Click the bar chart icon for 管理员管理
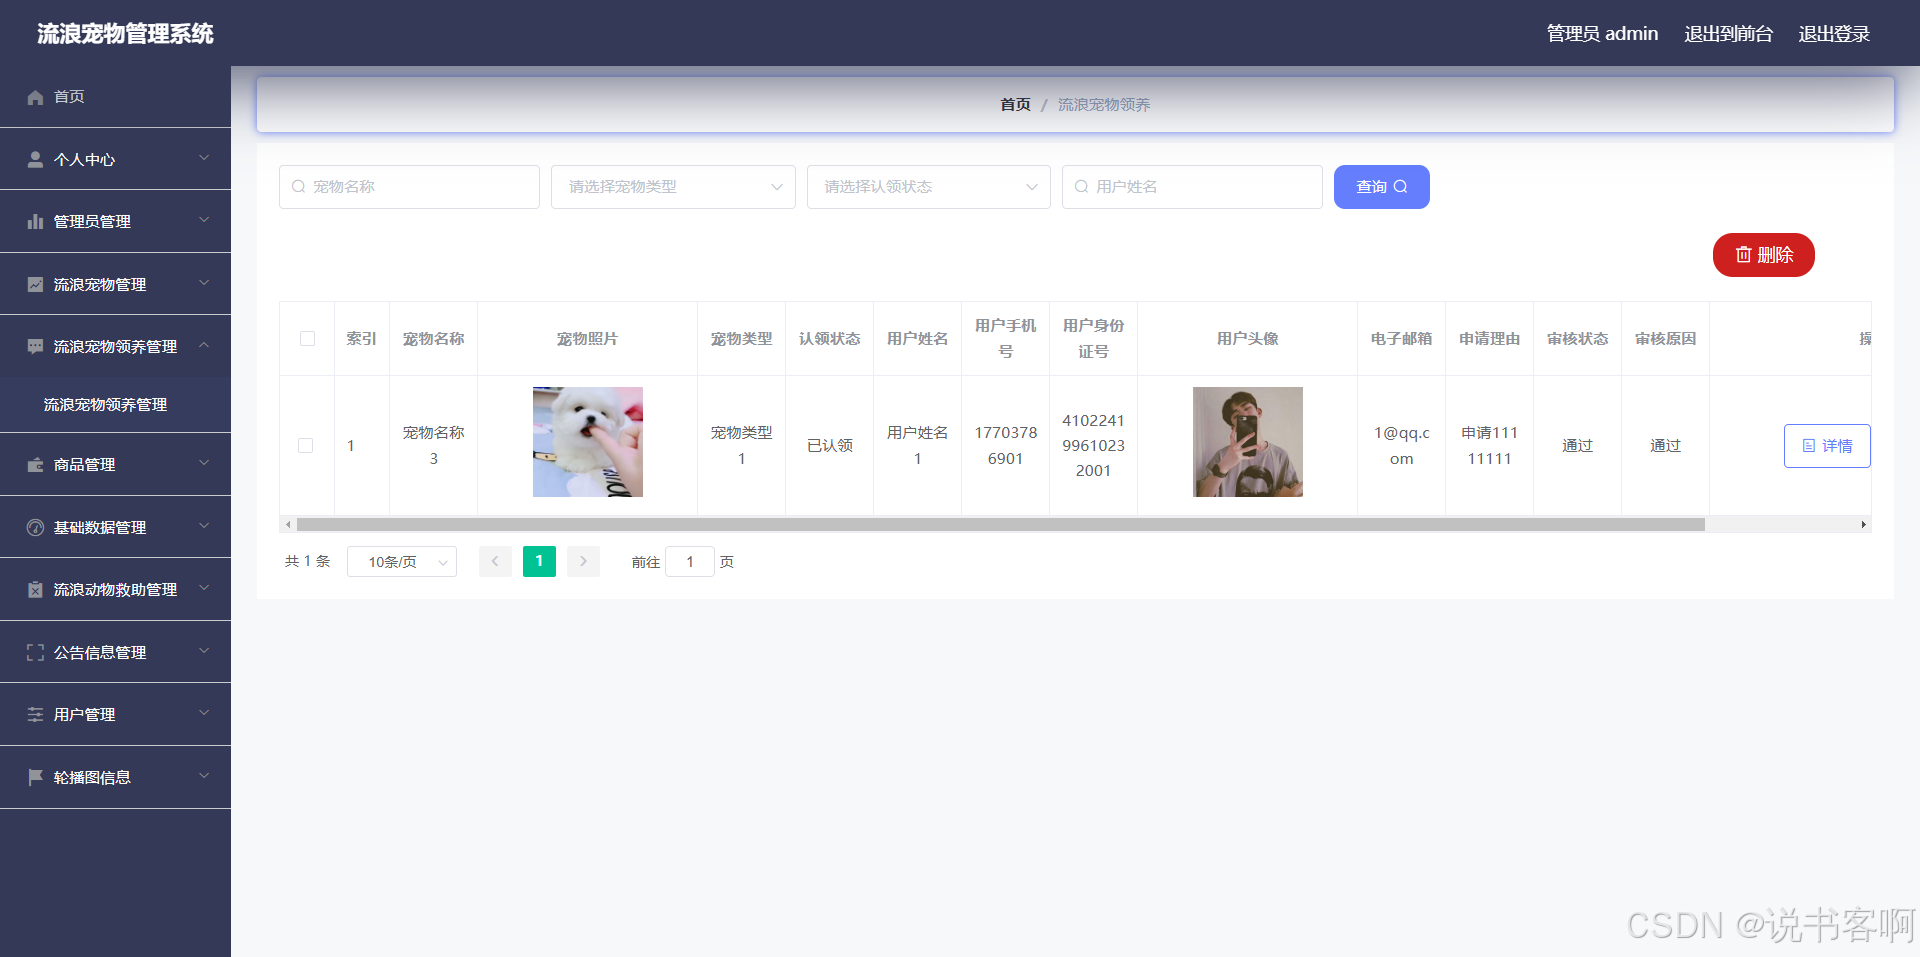Image resolution: width=1920 pixels, height=957 pixels. coord(35,221)
